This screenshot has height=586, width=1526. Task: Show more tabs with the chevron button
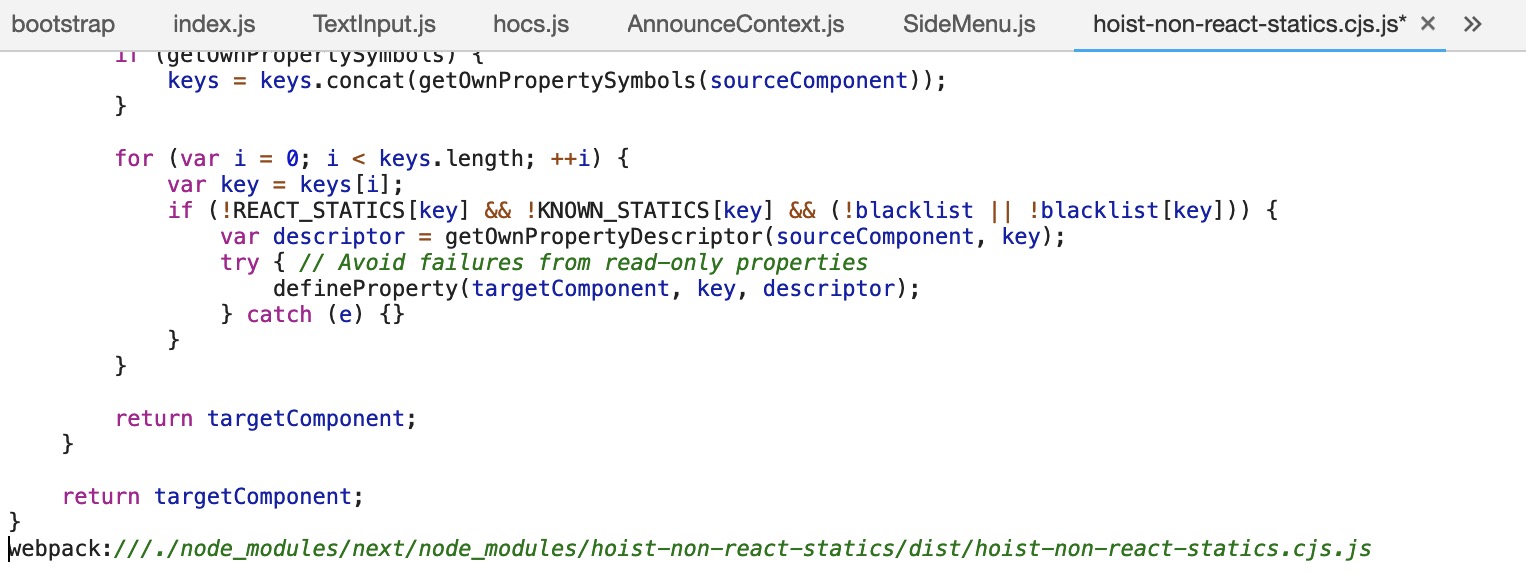(1472, 24)
